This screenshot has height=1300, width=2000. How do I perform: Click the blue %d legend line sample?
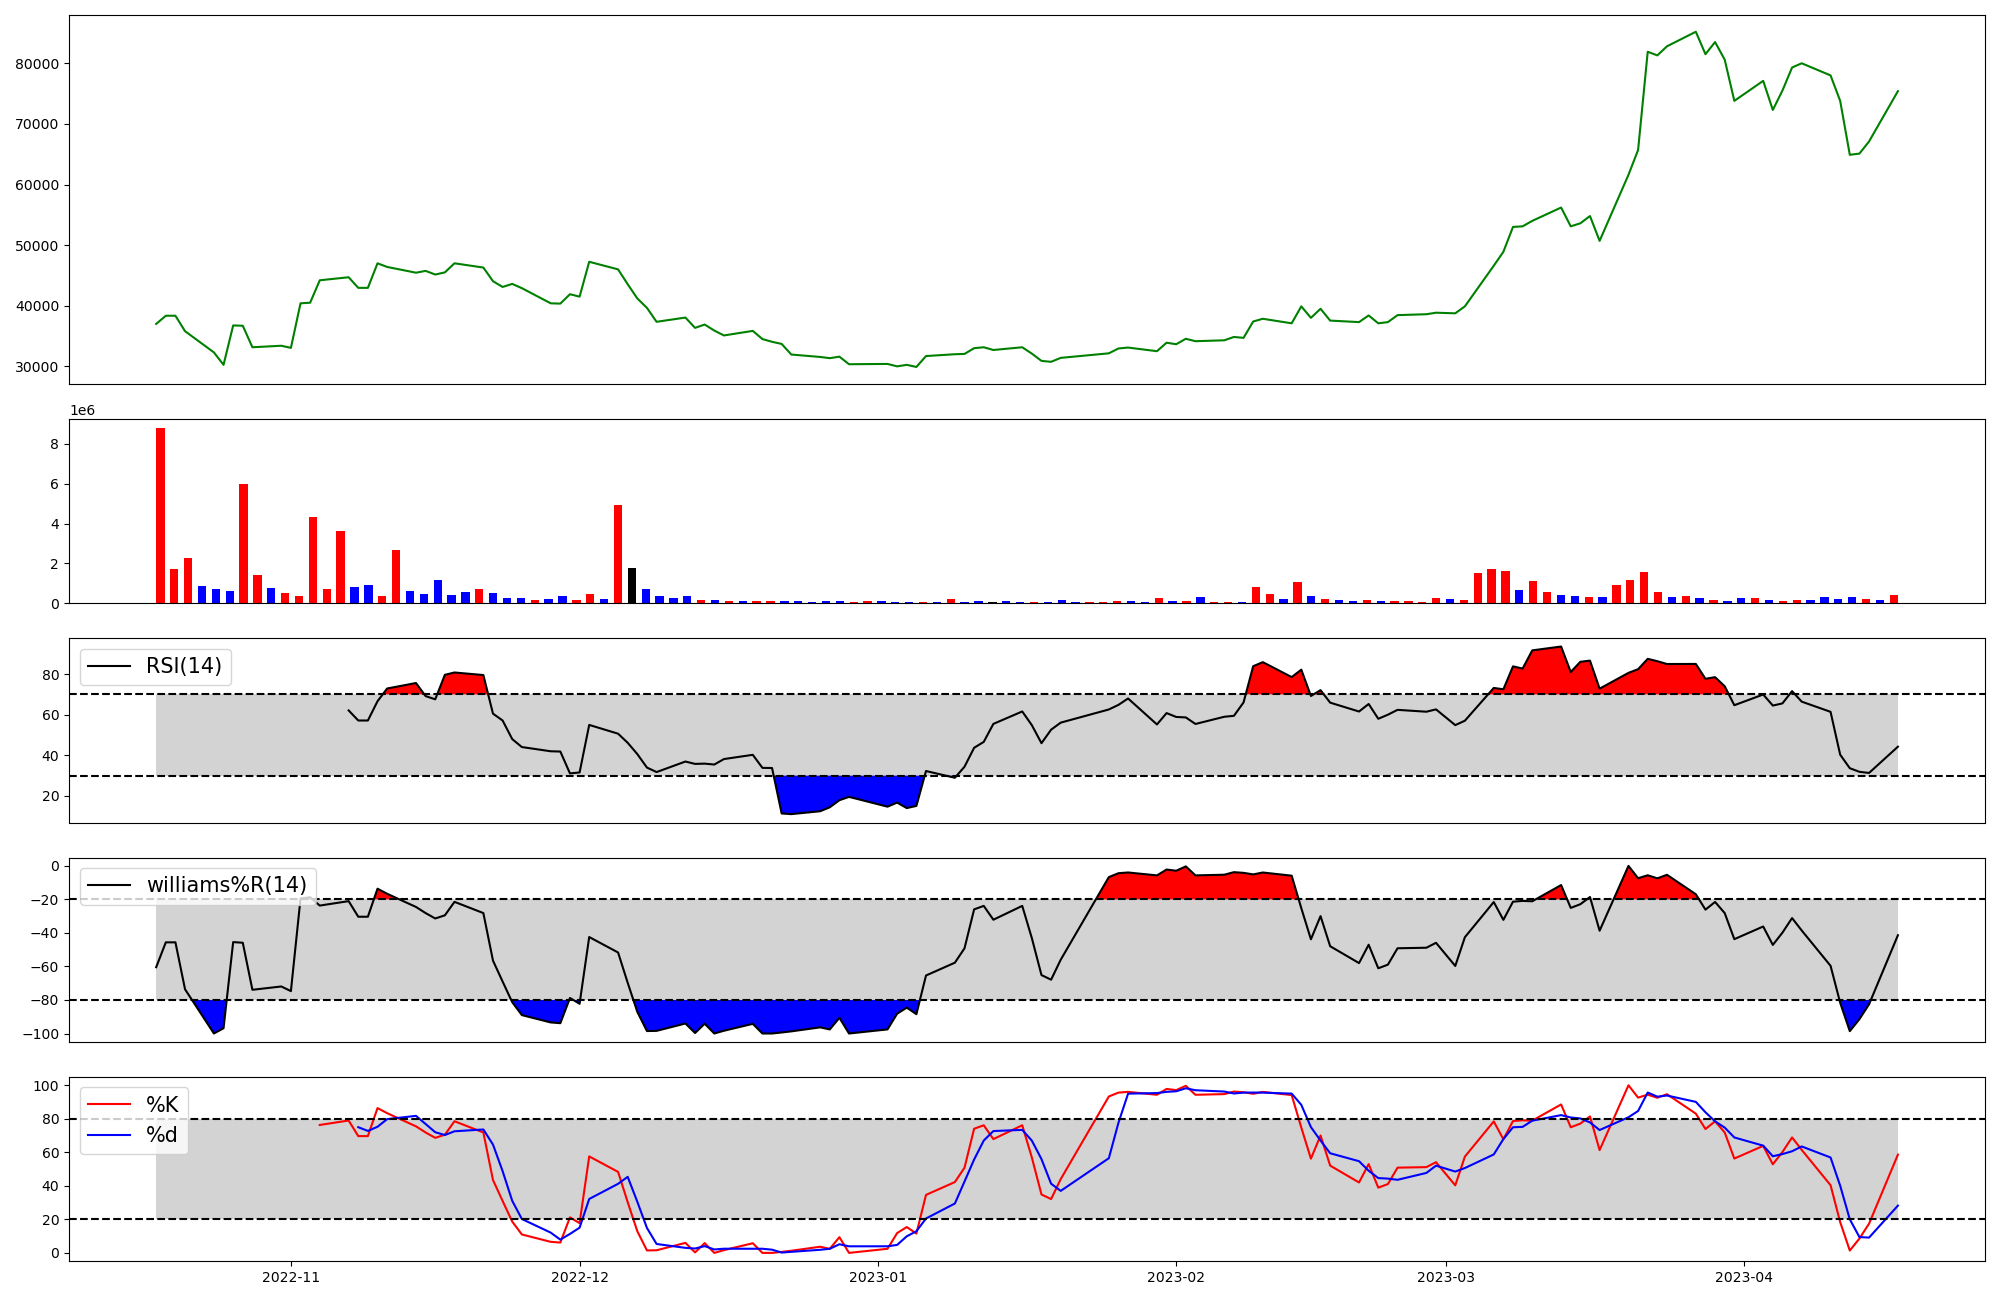109,1135
